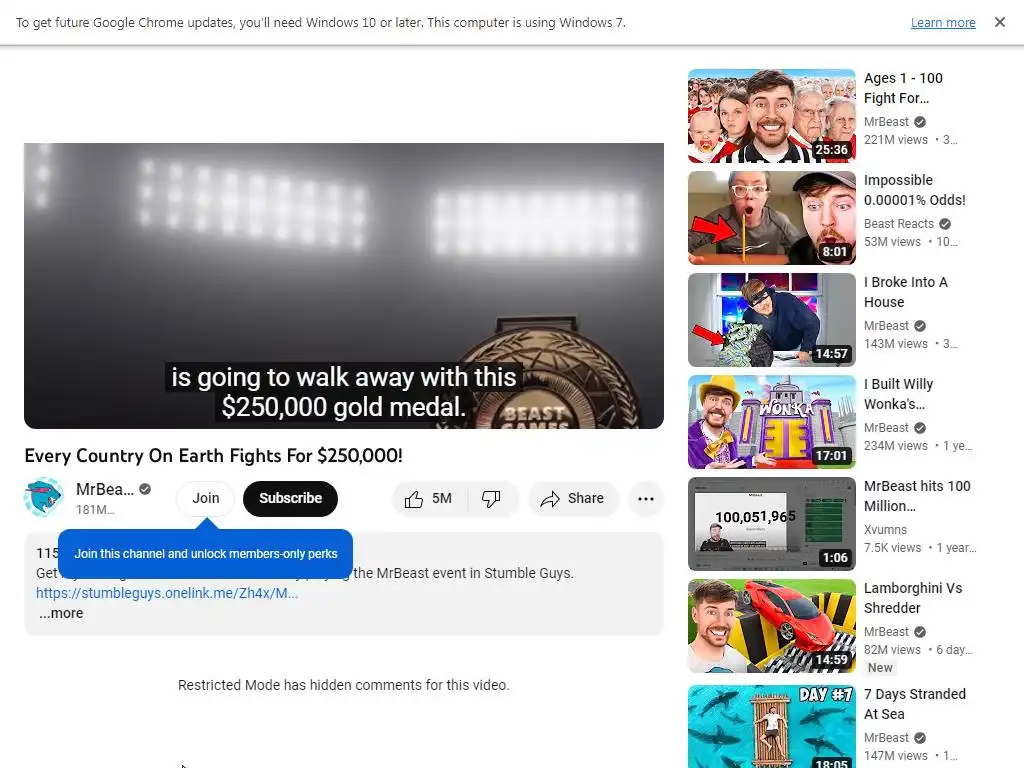Open the I Built Willy Wonka's thumbnail
The width and height of the screenshot is (1024, 768).
(x=771, y=422)
